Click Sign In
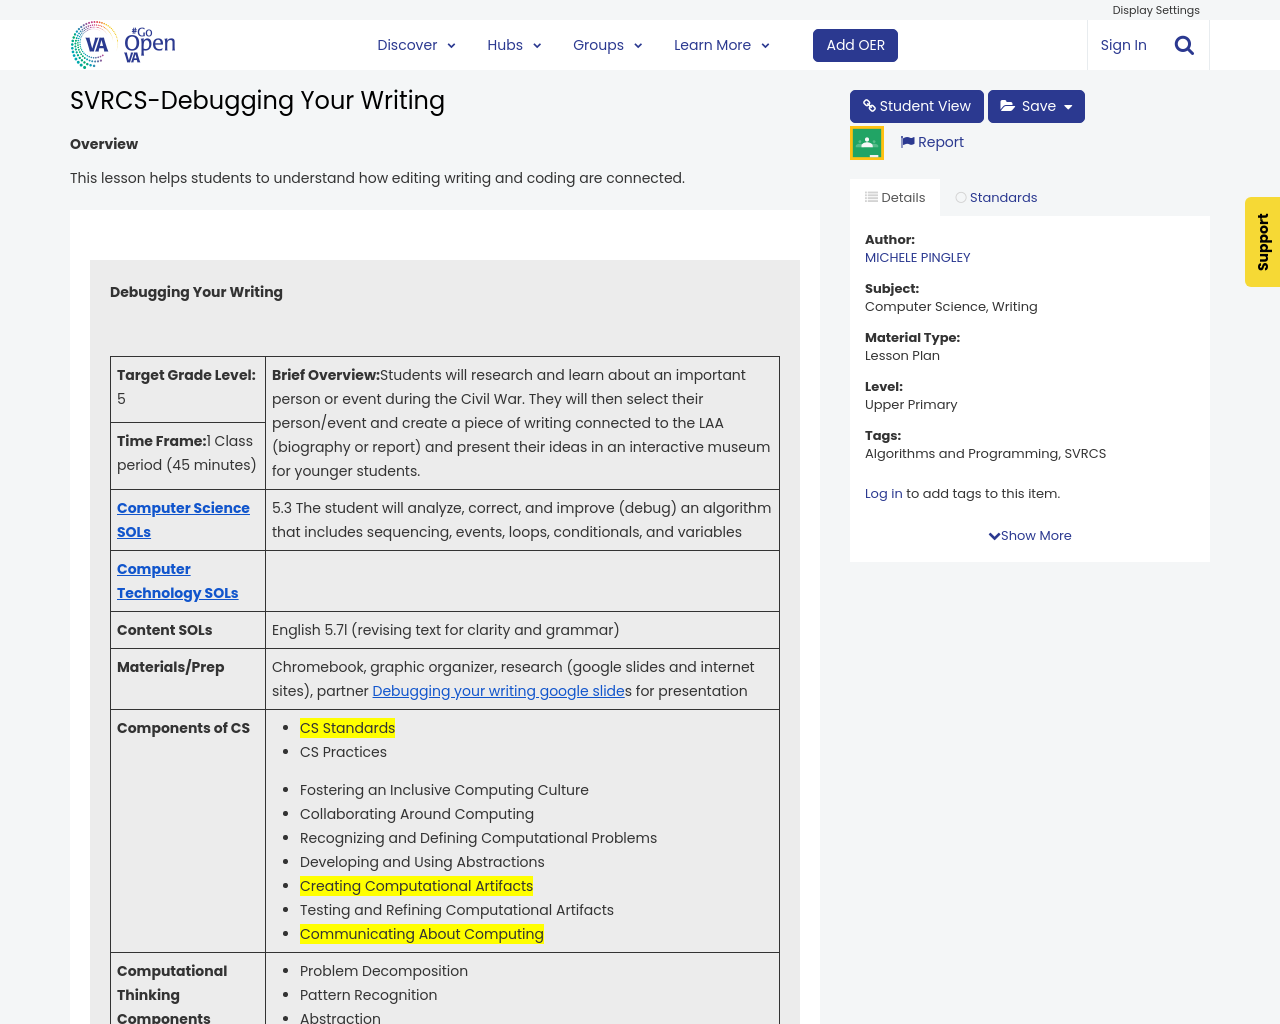Screen dimensions: 1280x1024 coord(1123,44)
